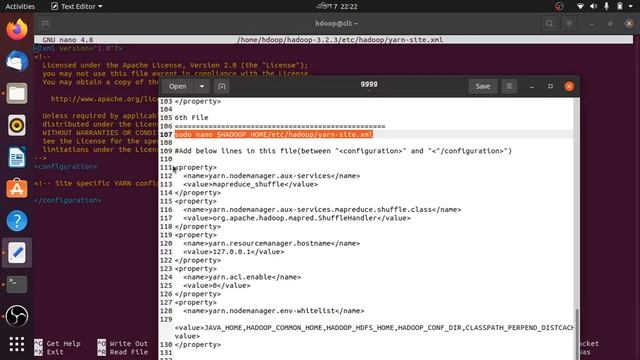The image size is (640, 360).
Task: Click the Write Out shortcut in nano
Action: pyautogui.click(x=123, y=344)
